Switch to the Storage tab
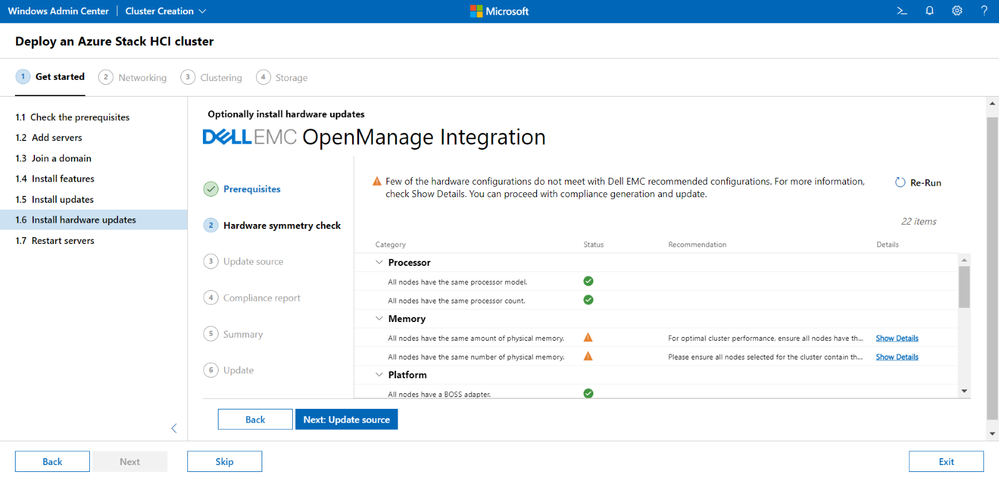Image resolution: width=999 pixels, height=478 pixels. [282, 77]
